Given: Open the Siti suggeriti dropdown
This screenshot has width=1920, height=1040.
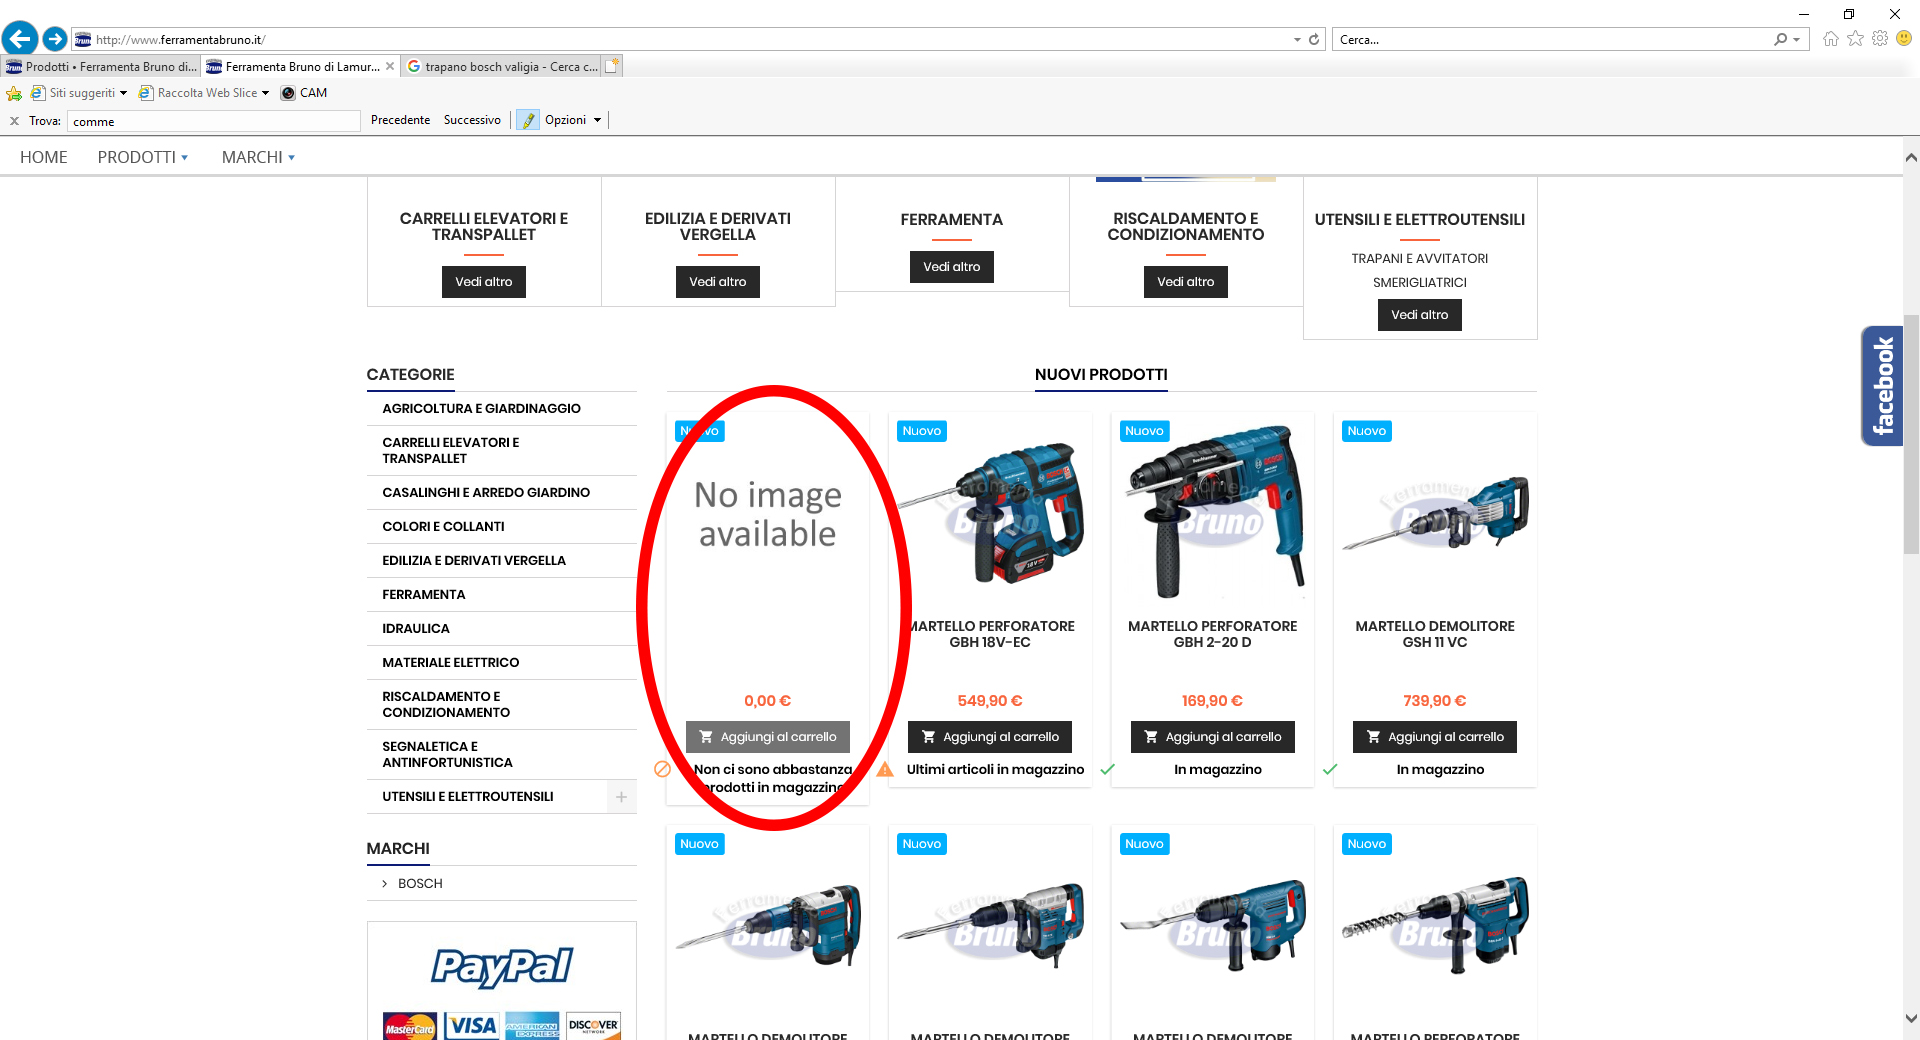Looking at the screenshot, I should (123, 93).
